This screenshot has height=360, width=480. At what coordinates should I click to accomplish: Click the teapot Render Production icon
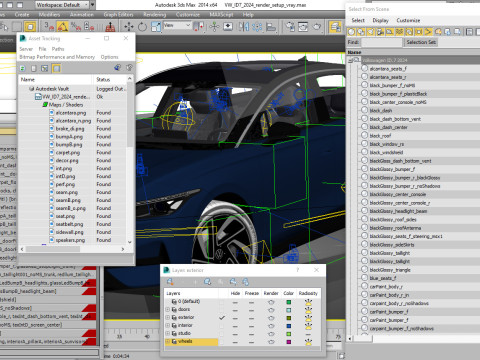(x=317, y=27)
